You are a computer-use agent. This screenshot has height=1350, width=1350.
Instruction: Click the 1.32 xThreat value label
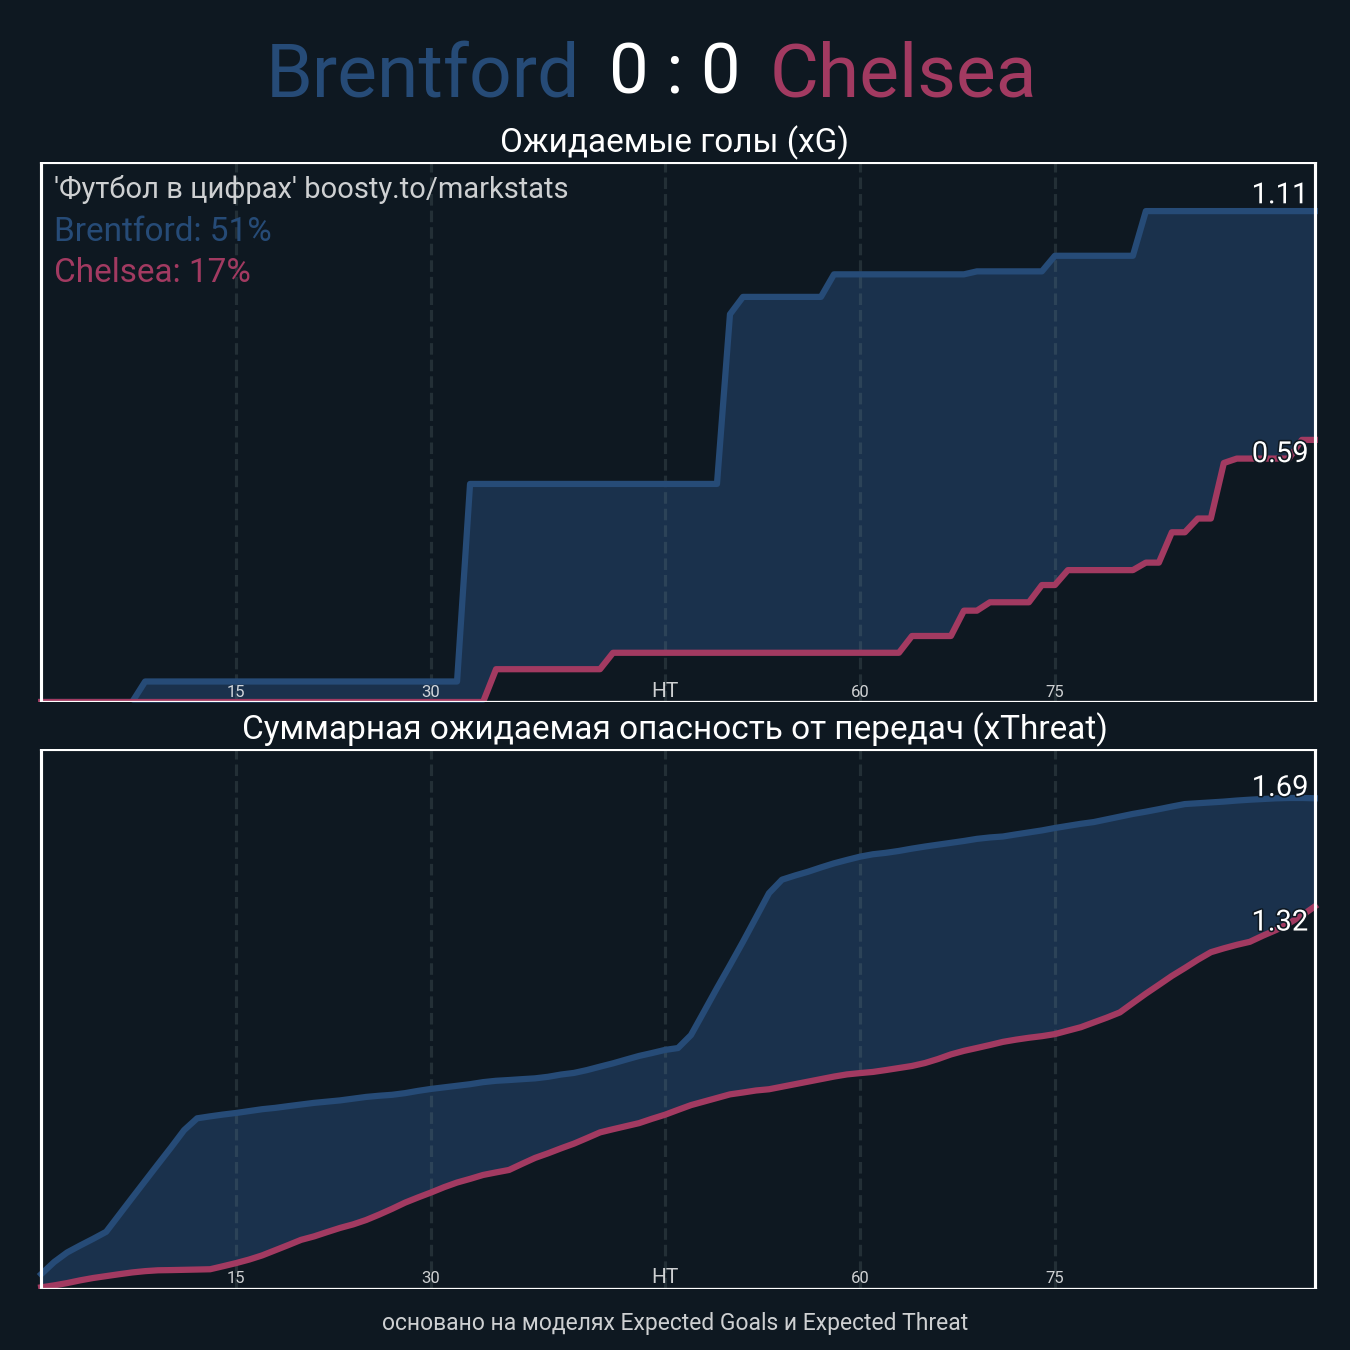pyautogui.click(x=1280, y=921)
